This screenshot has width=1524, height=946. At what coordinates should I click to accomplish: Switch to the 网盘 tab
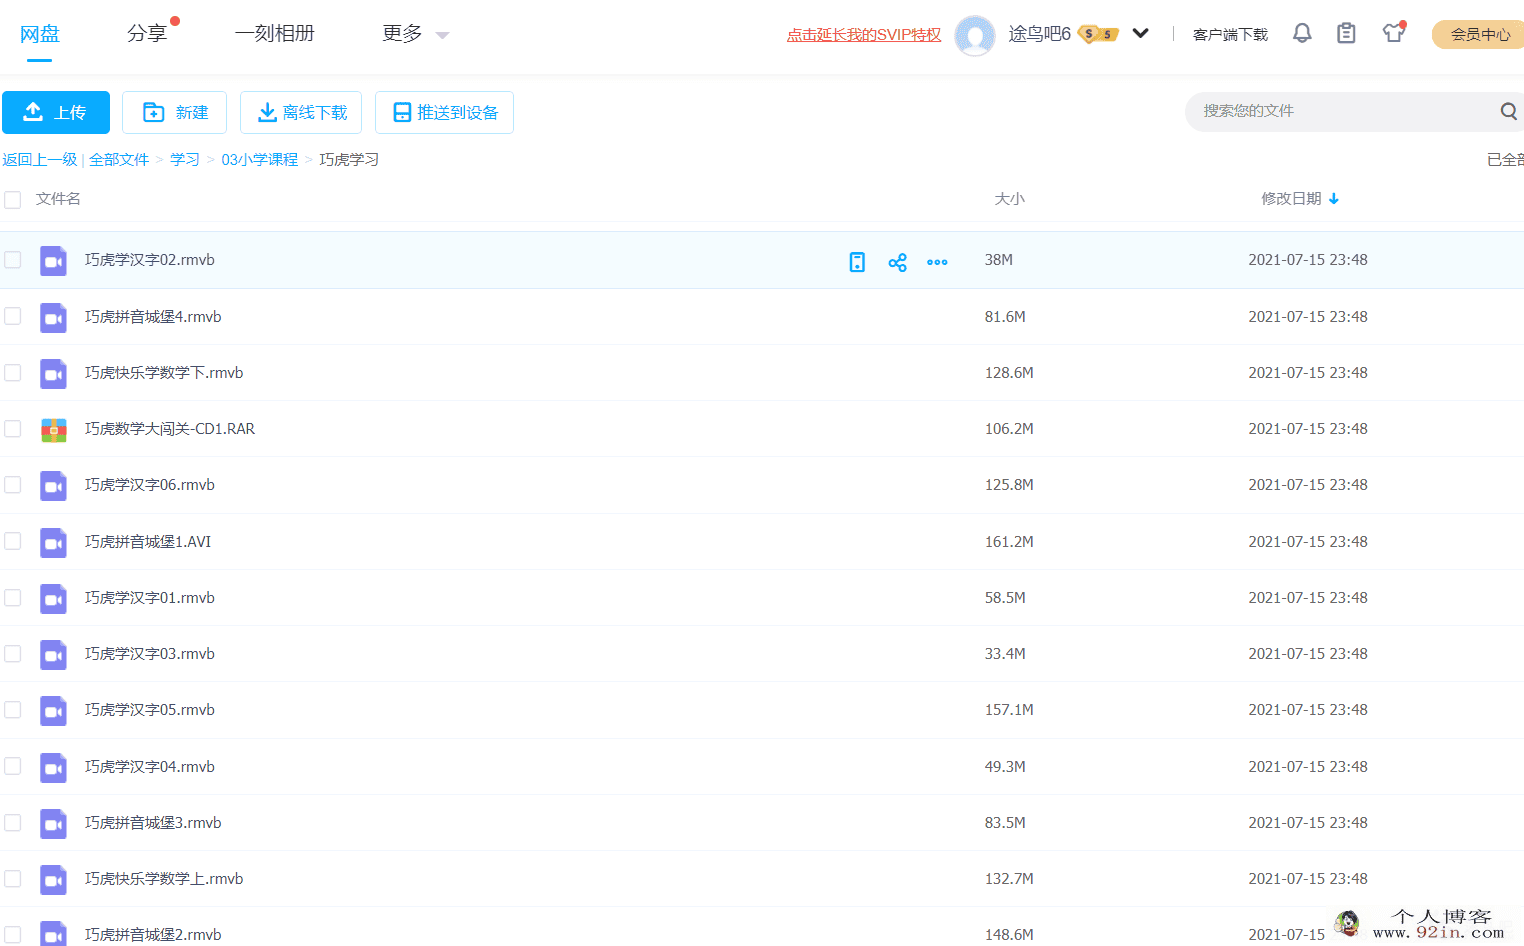tap(40, 34)
